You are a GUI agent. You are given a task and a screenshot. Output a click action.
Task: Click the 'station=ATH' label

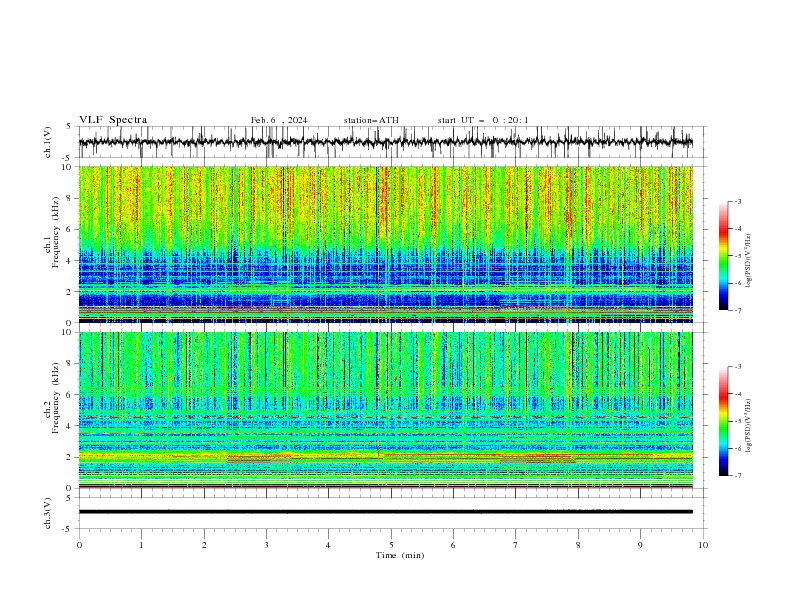[x=371, y=120]
